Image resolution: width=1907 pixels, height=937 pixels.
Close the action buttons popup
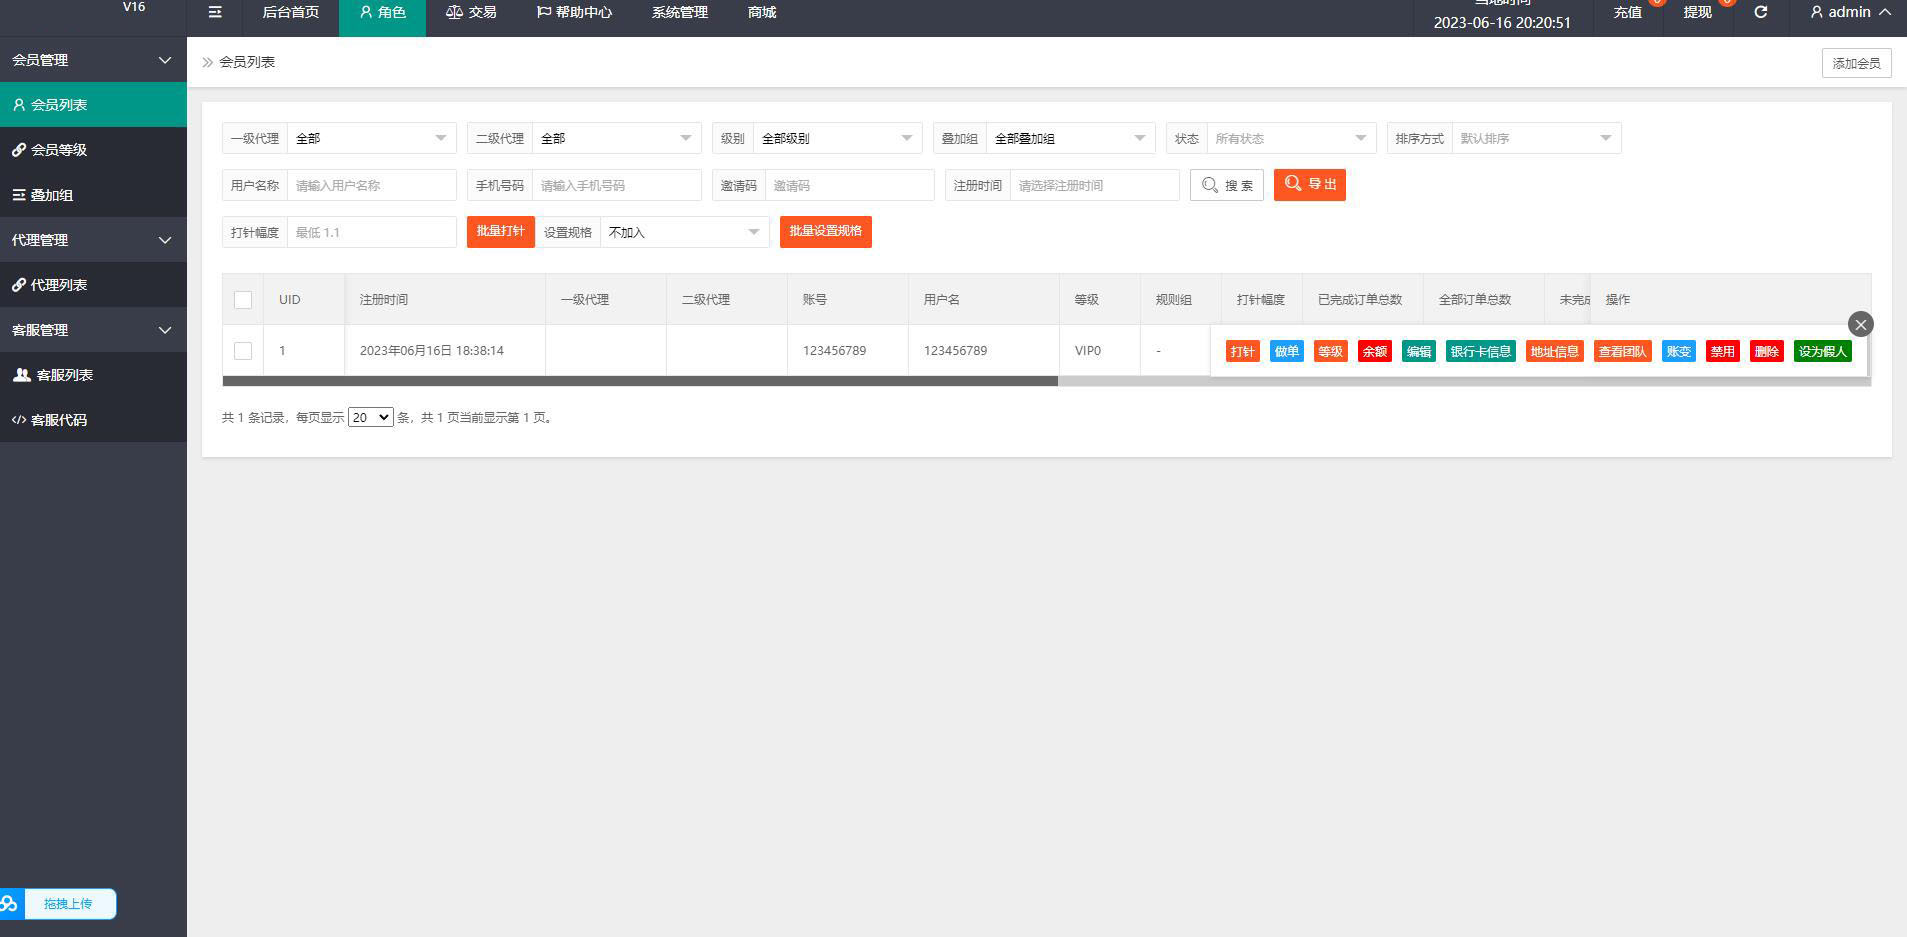pyautogui.click(x=1860, y=324)
